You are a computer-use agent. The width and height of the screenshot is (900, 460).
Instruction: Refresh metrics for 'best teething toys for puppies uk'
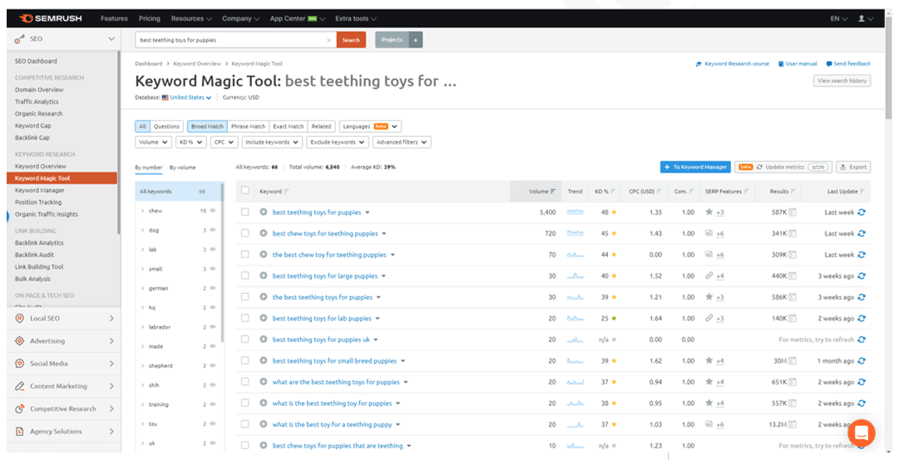pyautogui.click(x=861, y=339)
